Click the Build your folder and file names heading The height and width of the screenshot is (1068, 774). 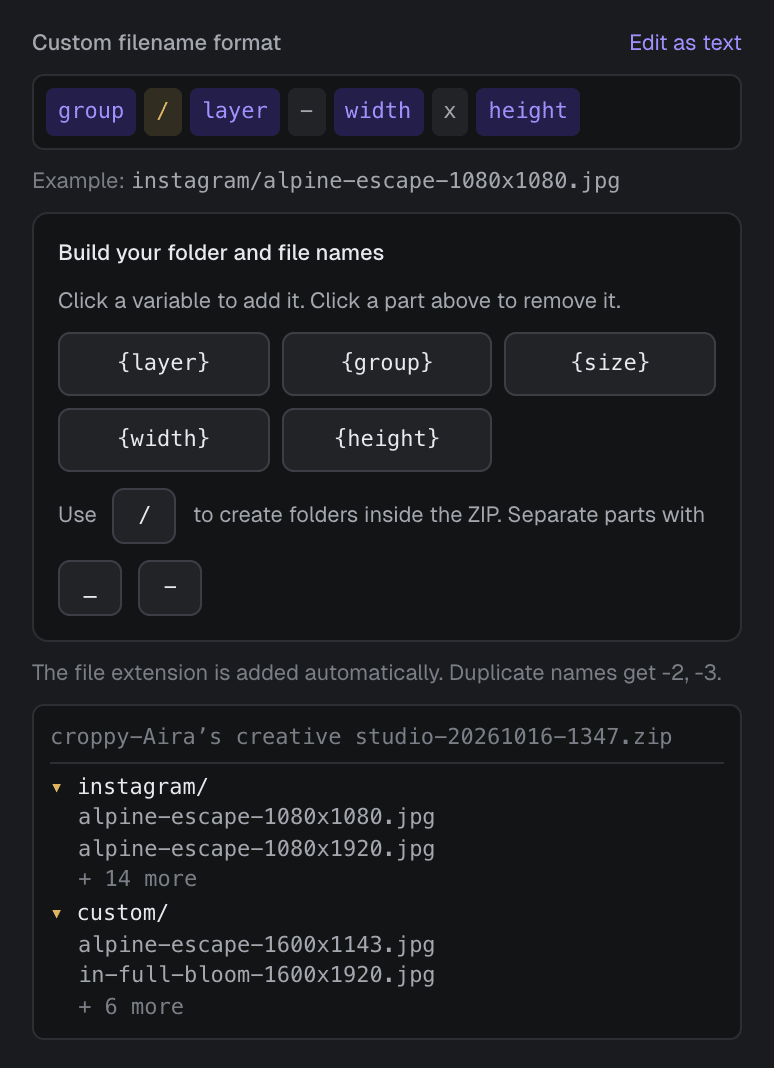(221, 253)
